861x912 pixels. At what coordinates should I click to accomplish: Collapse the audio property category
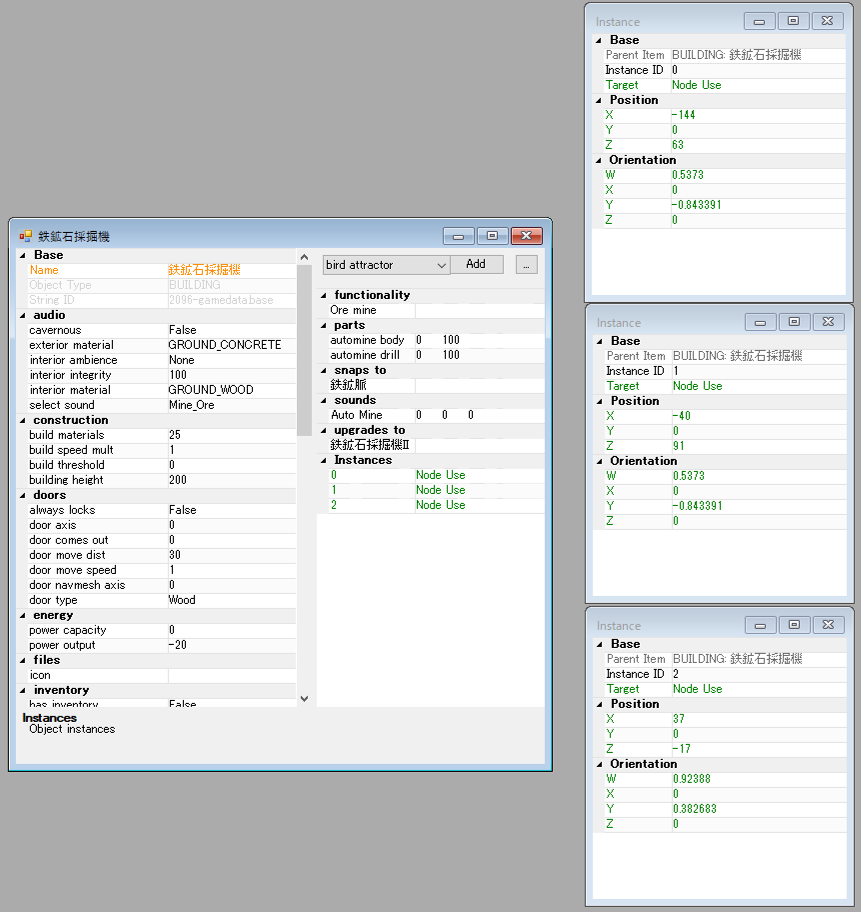coord(23,315)
